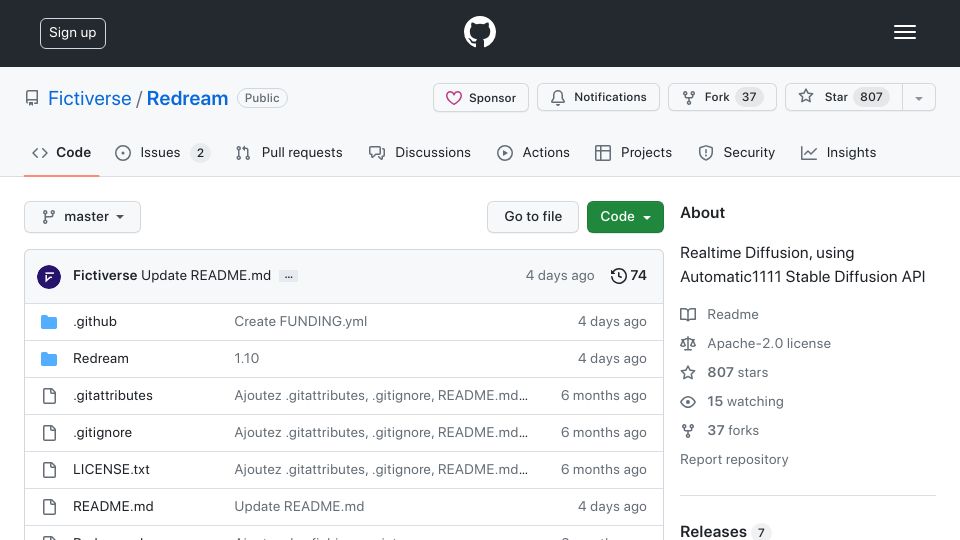960x540 pixels.
Task: Open the master branch dropdown
Action: (83, 217)
